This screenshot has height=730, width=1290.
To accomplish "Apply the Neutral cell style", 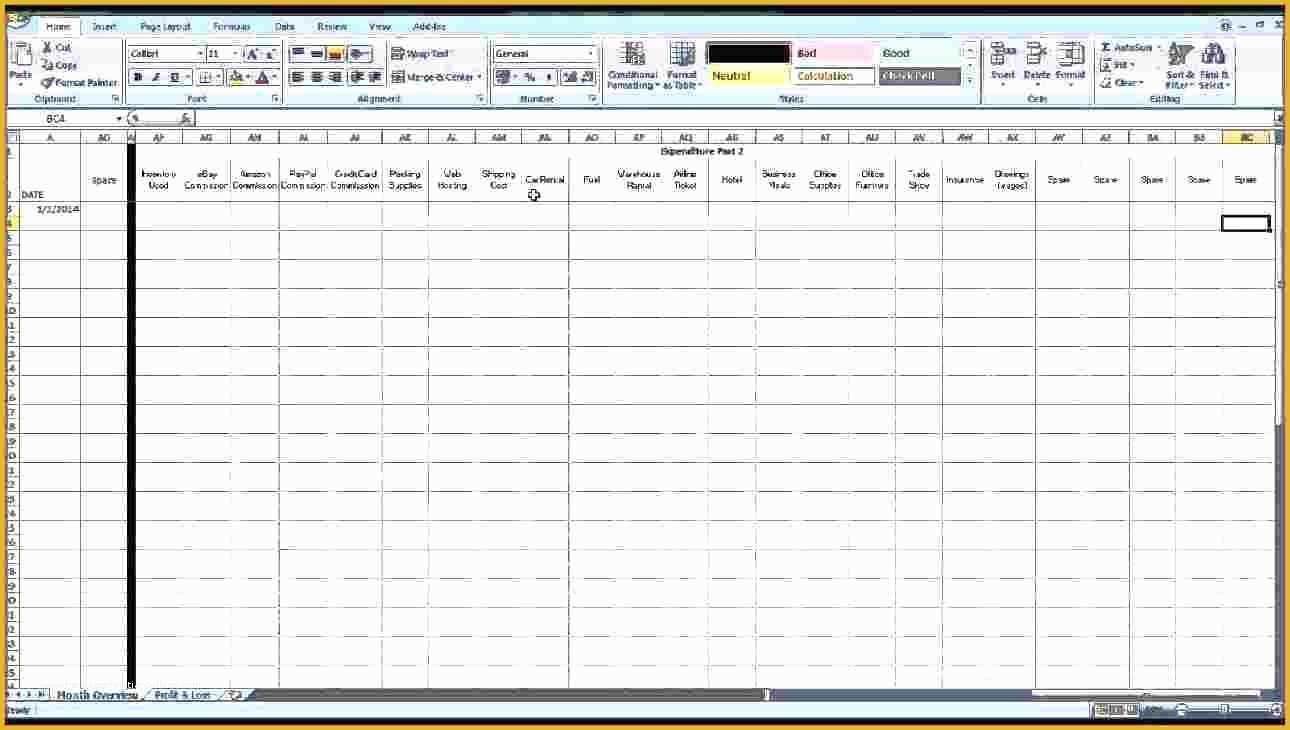I will tap(748, 76).
